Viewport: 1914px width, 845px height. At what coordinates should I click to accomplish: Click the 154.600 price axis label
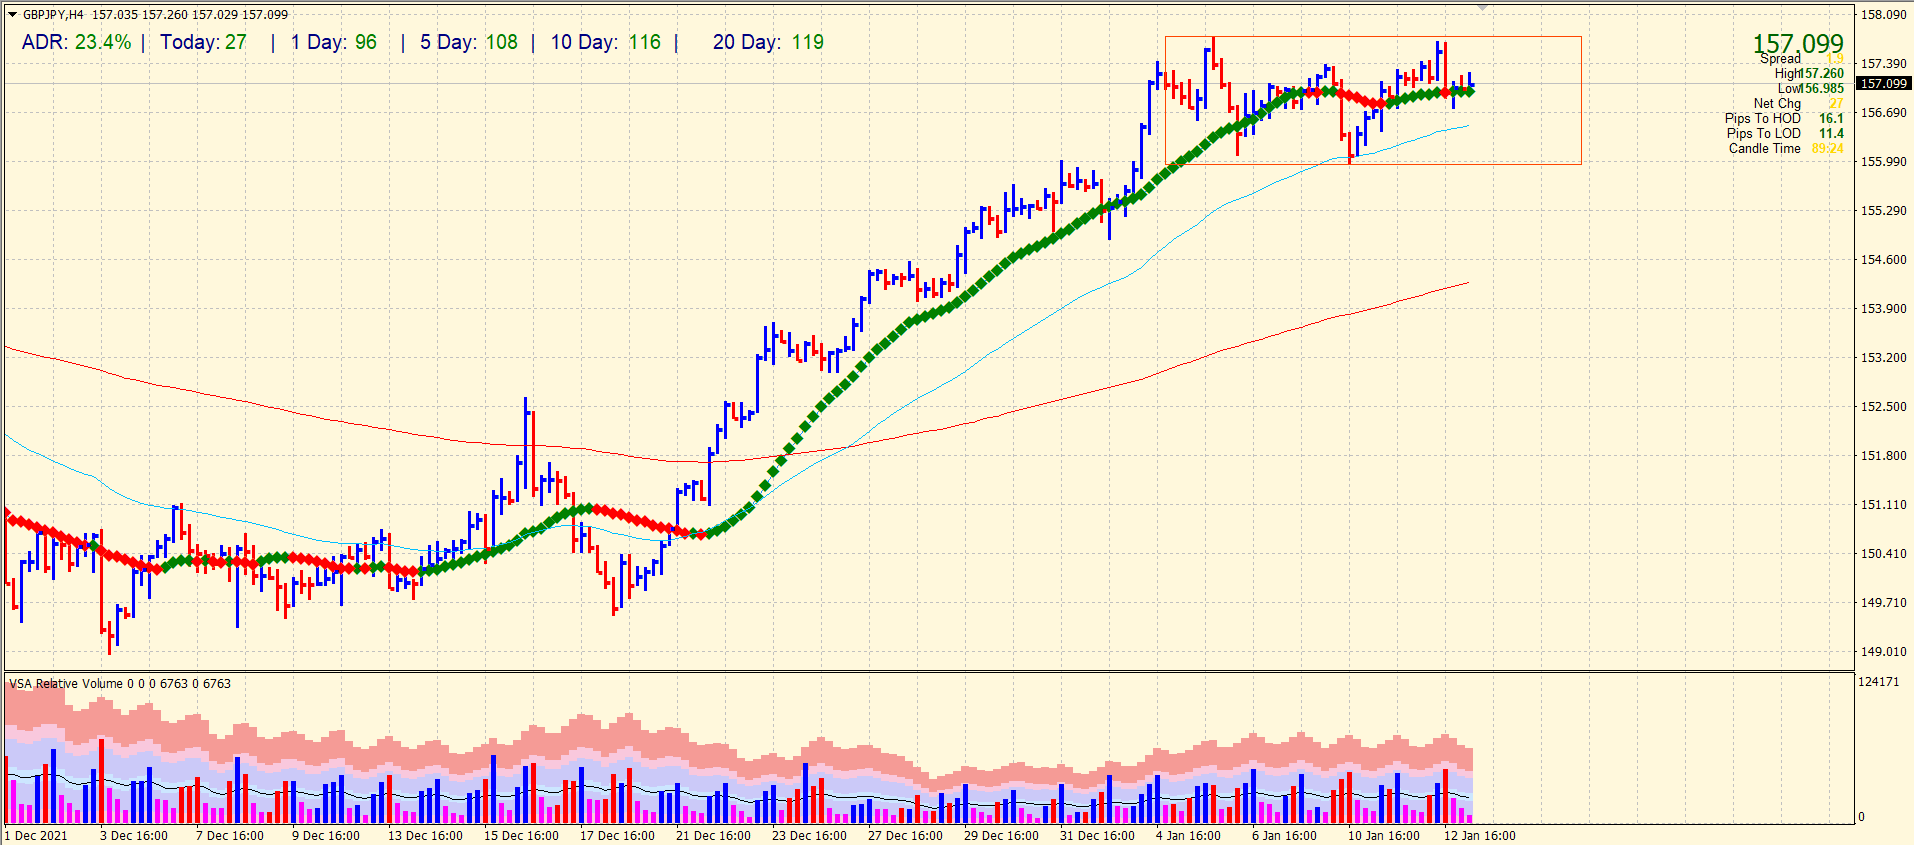1883,260
